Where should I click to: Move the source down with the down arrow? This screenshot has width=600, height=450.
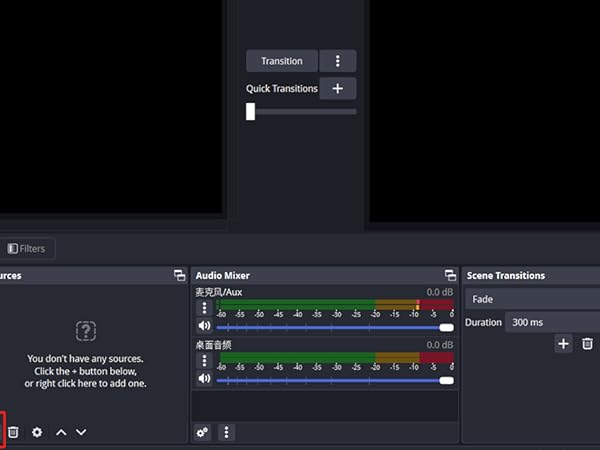click(81, 432)
